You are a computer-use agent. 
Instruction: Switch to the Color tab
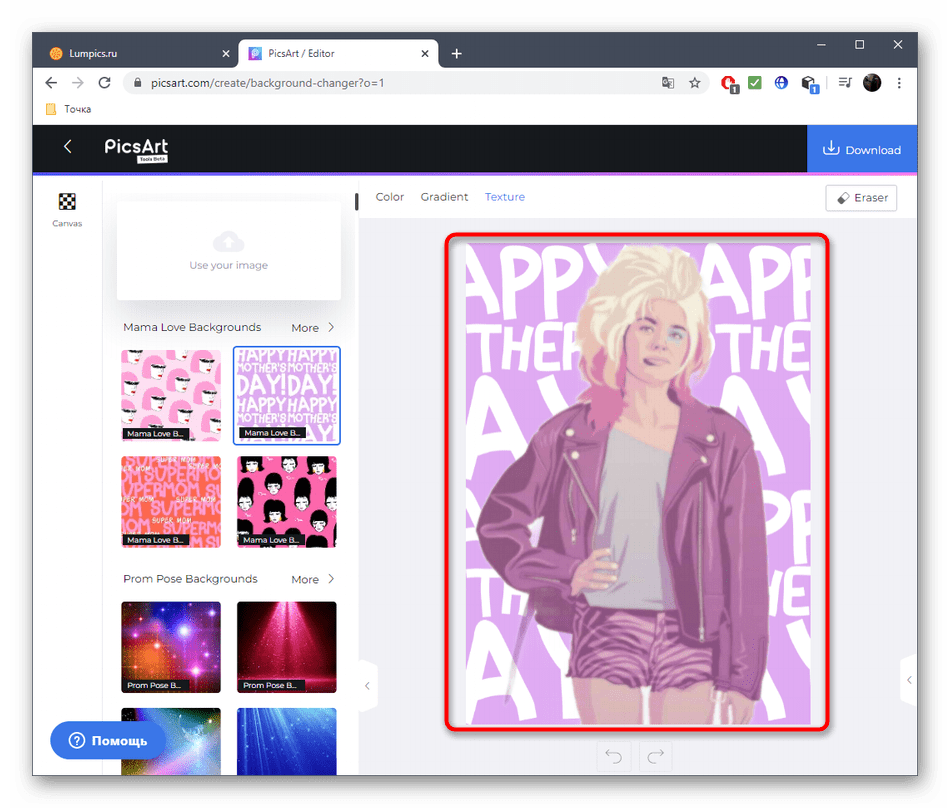pos(390,197)
